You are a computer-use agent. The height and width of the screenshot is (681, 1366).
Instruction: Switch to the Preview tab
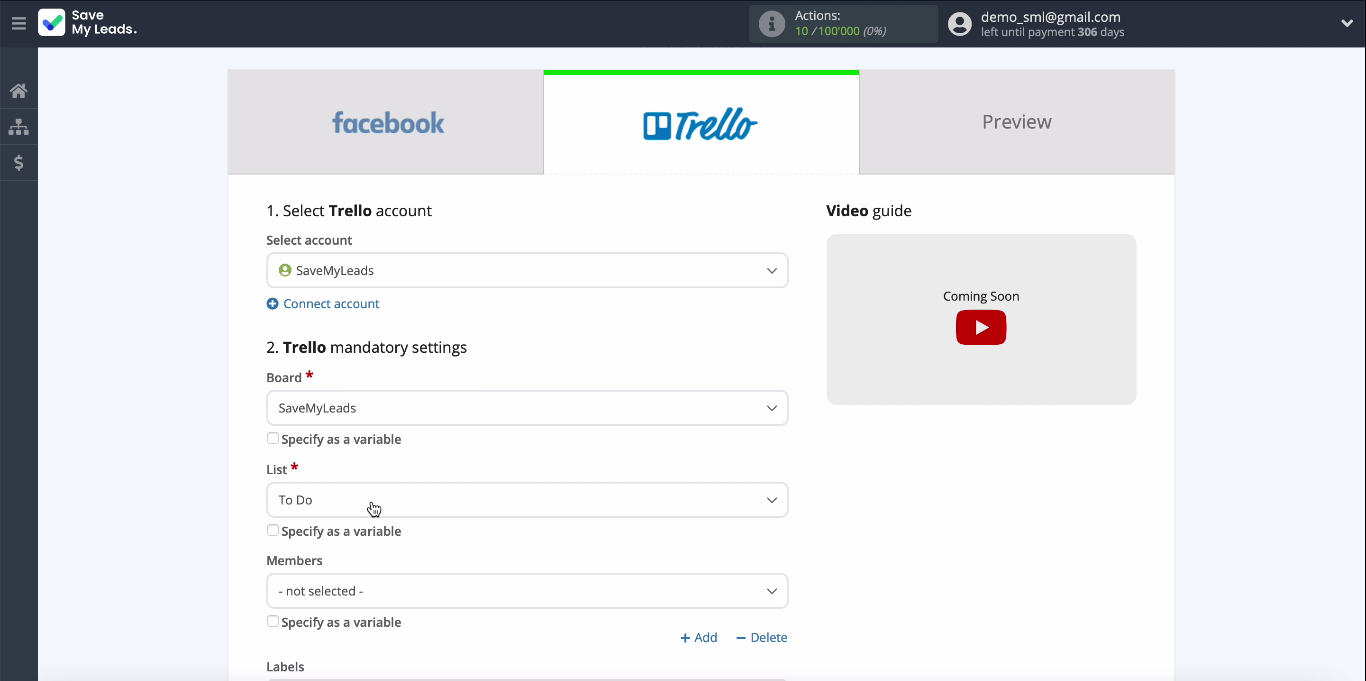coord(1017,122)
